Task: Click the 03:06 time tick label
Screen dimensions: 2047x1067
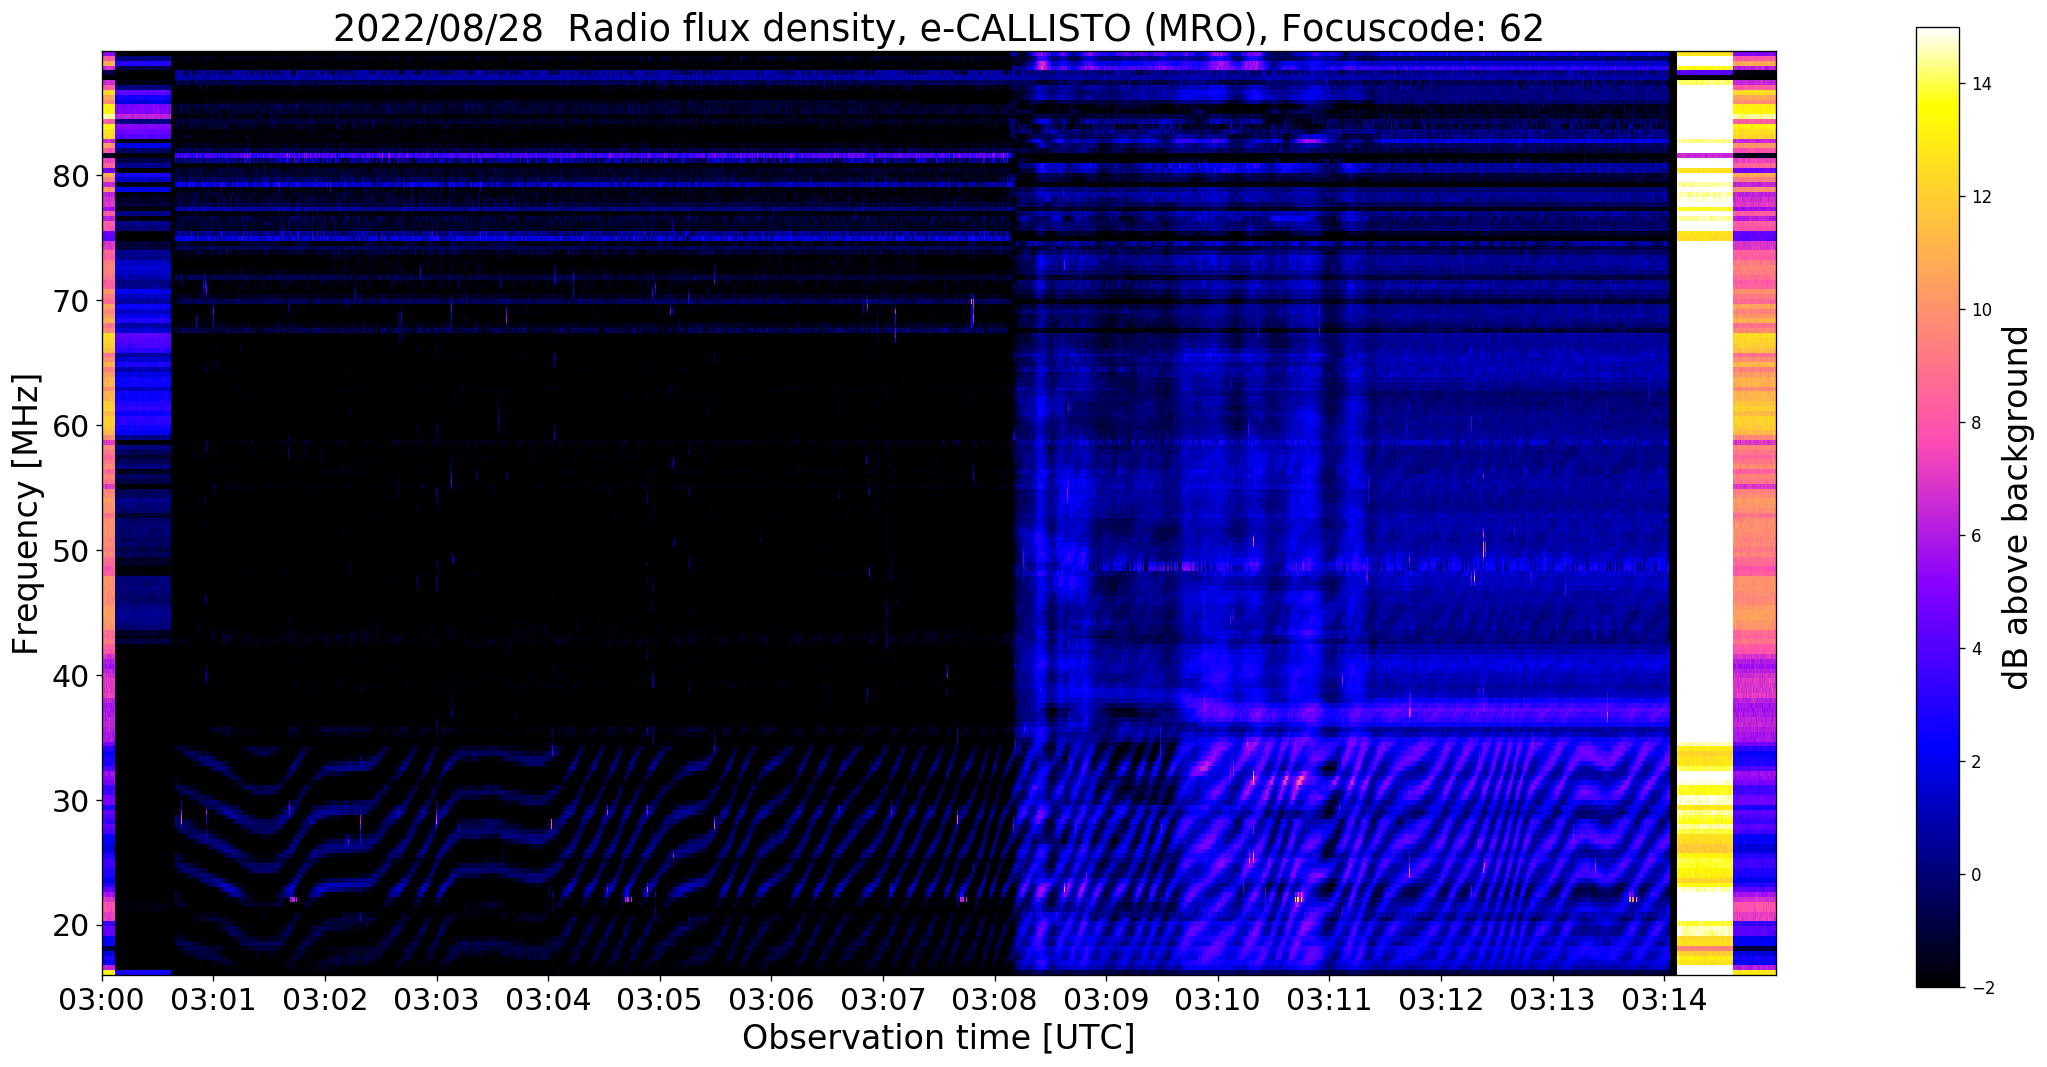Action: (x=771, y=999)
